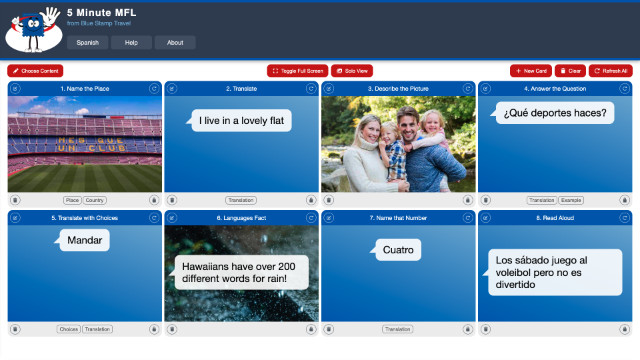Refresh the '7. Name that Number' card
Viewport: 640px width, 360px height.
point(467,218)
